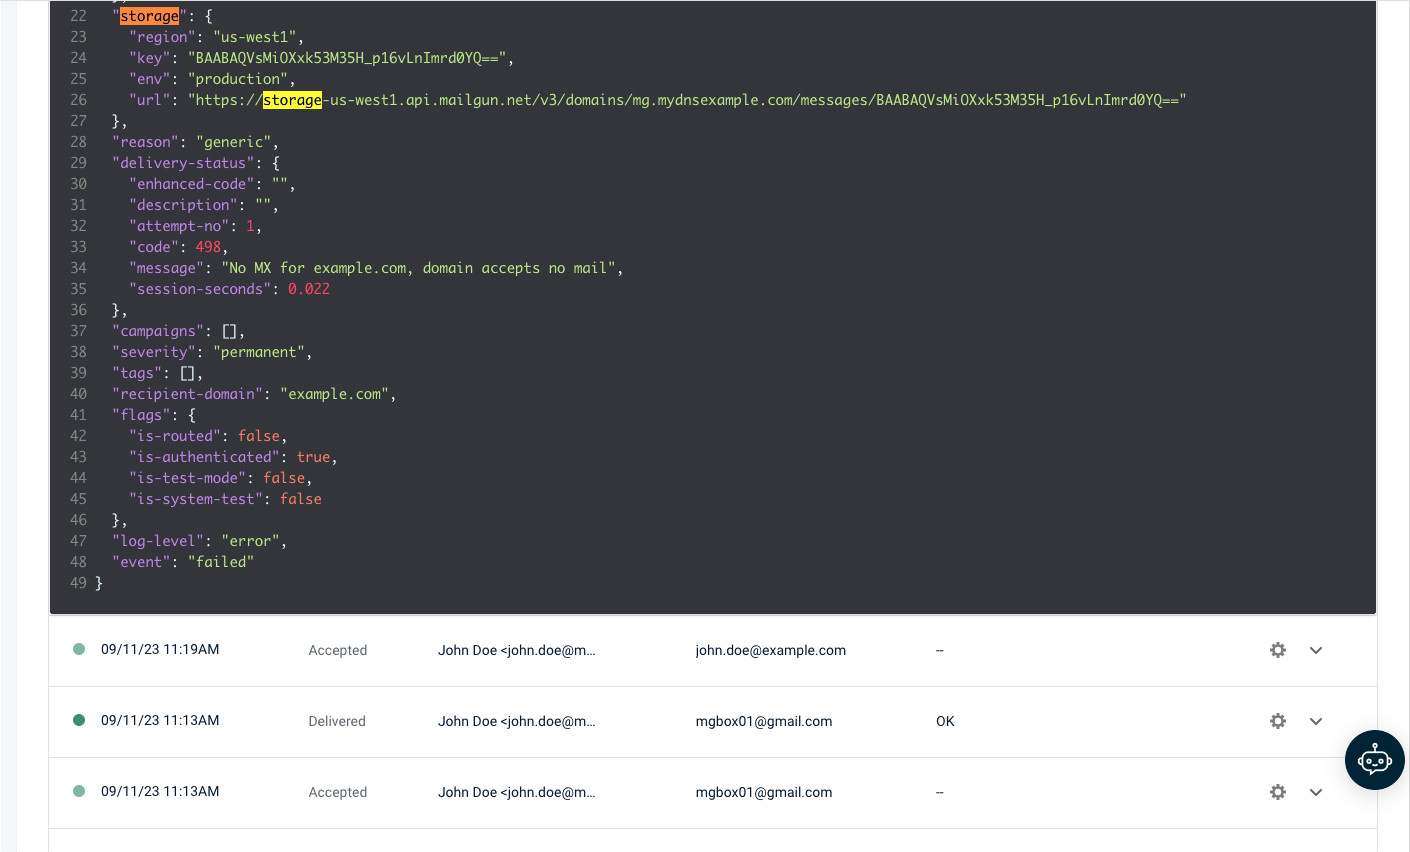
Task: Expand the Delivered log row
Action: [x=1316, y=721]
